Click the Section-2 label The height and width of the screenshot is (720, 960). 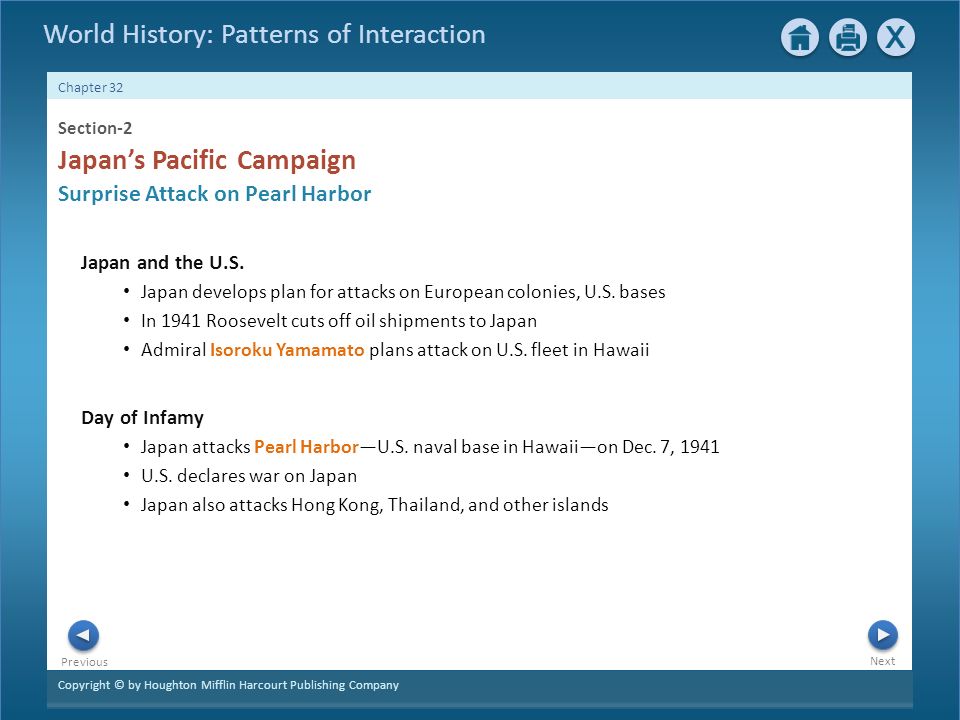click(95, 128)
